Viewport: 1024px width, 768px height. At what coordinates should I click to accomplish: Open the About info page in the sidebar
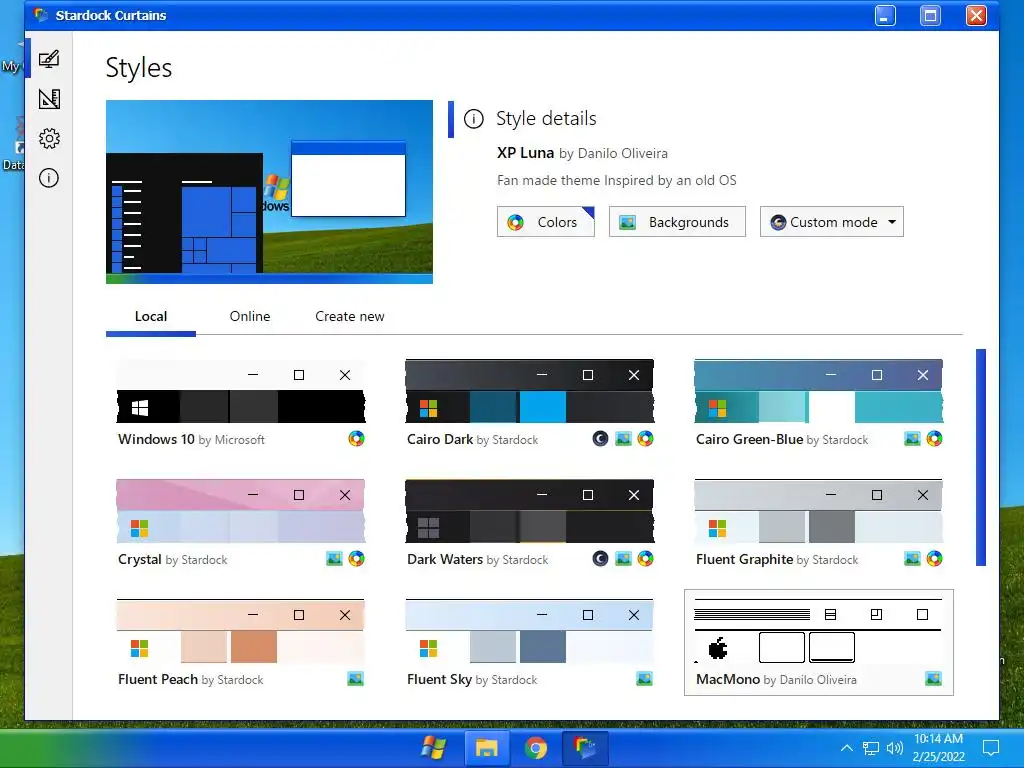pos(49,178)
